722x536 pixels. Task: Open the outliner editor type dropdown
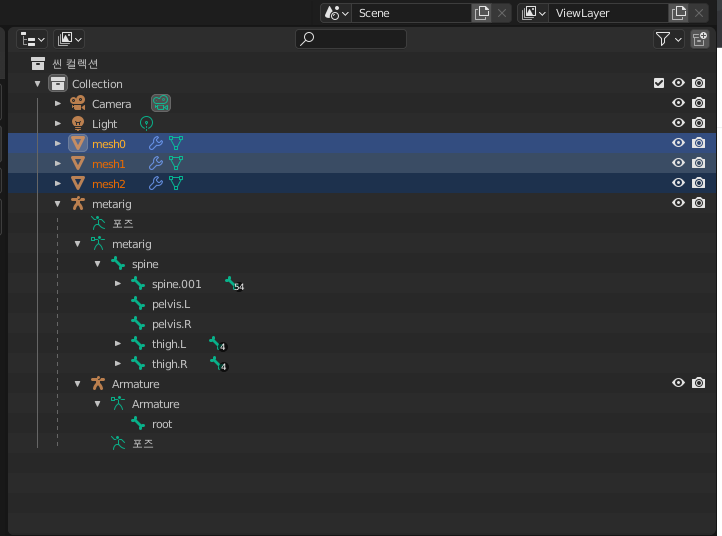tap(32, 39)
